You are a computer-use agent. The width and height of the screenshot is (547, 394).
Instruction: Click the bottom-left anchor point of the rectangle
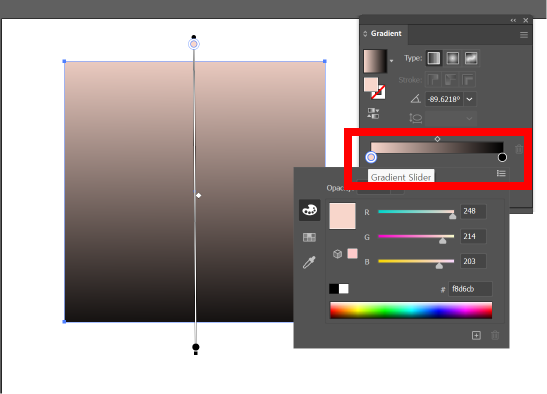point(64,321)
